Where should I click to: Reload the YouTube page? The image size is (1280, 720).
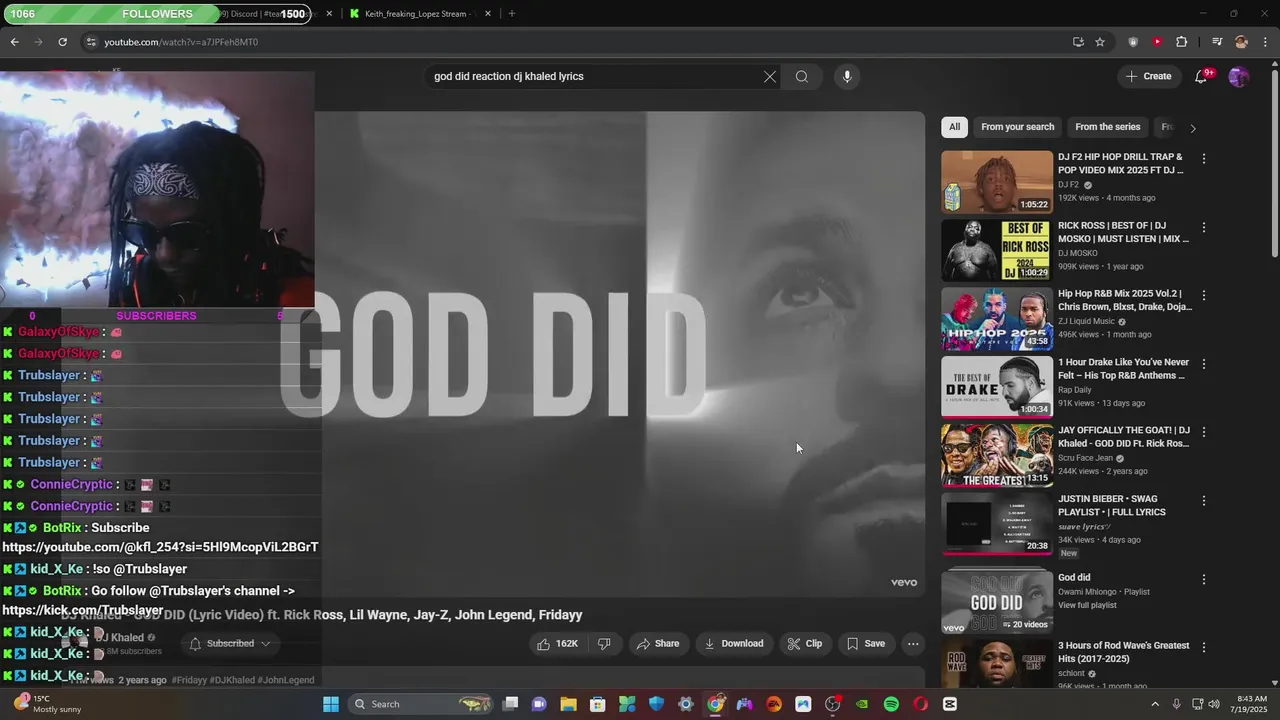[x=62, y=42]
